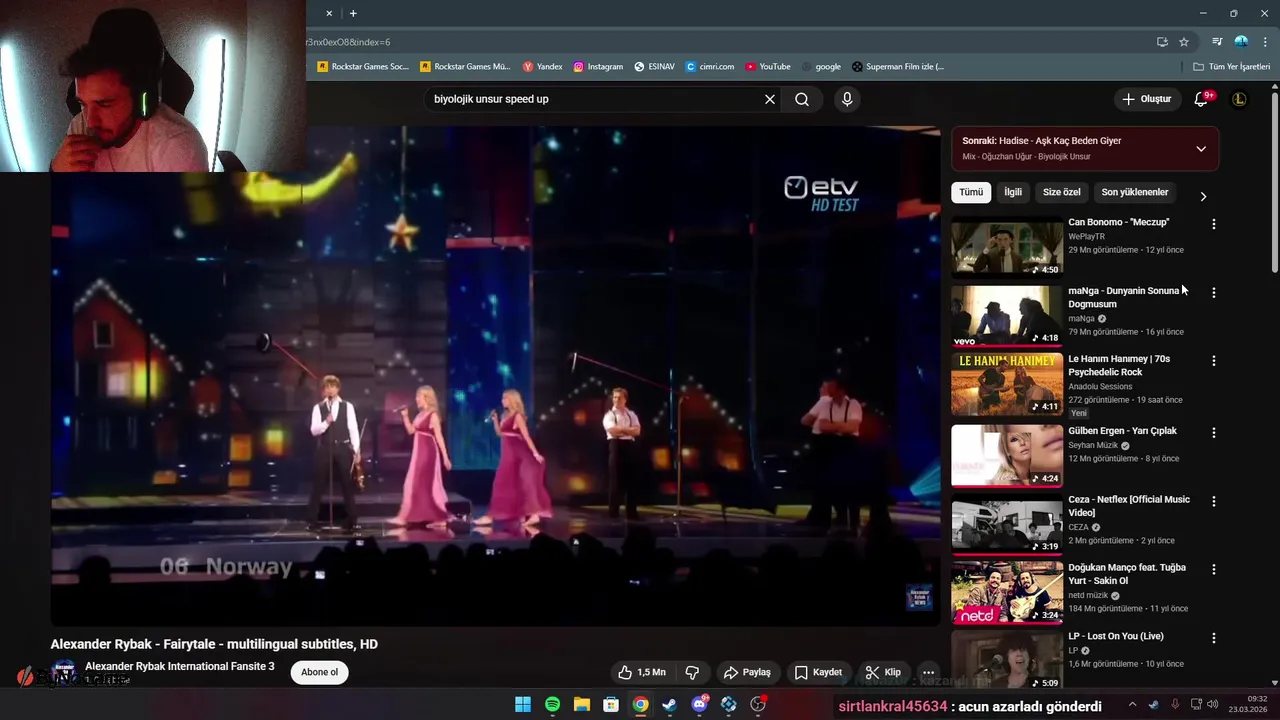Open options for Ceza - Netflex video
This screenshot has width=1280, height=720.
[x=1214, y=501]
